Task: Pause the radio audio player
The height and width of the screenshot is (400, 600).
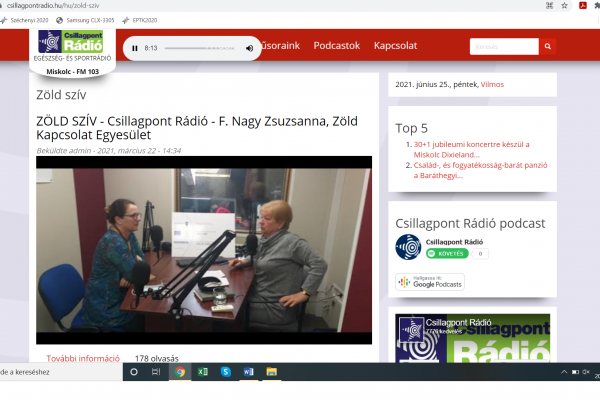Action: tap(135, 48)
